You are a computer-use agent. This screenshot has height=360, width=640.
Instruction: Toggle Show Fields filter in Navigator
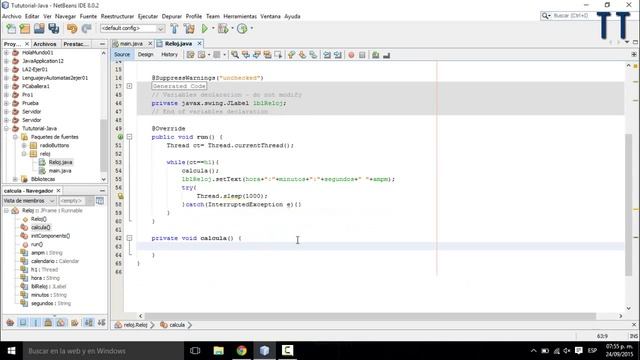click(23, 323)
